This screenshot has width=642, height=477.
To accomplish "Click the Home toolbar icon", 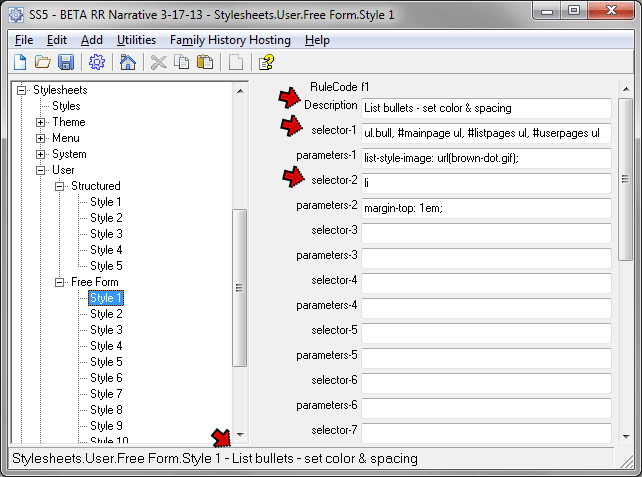I will coord(127,63).
